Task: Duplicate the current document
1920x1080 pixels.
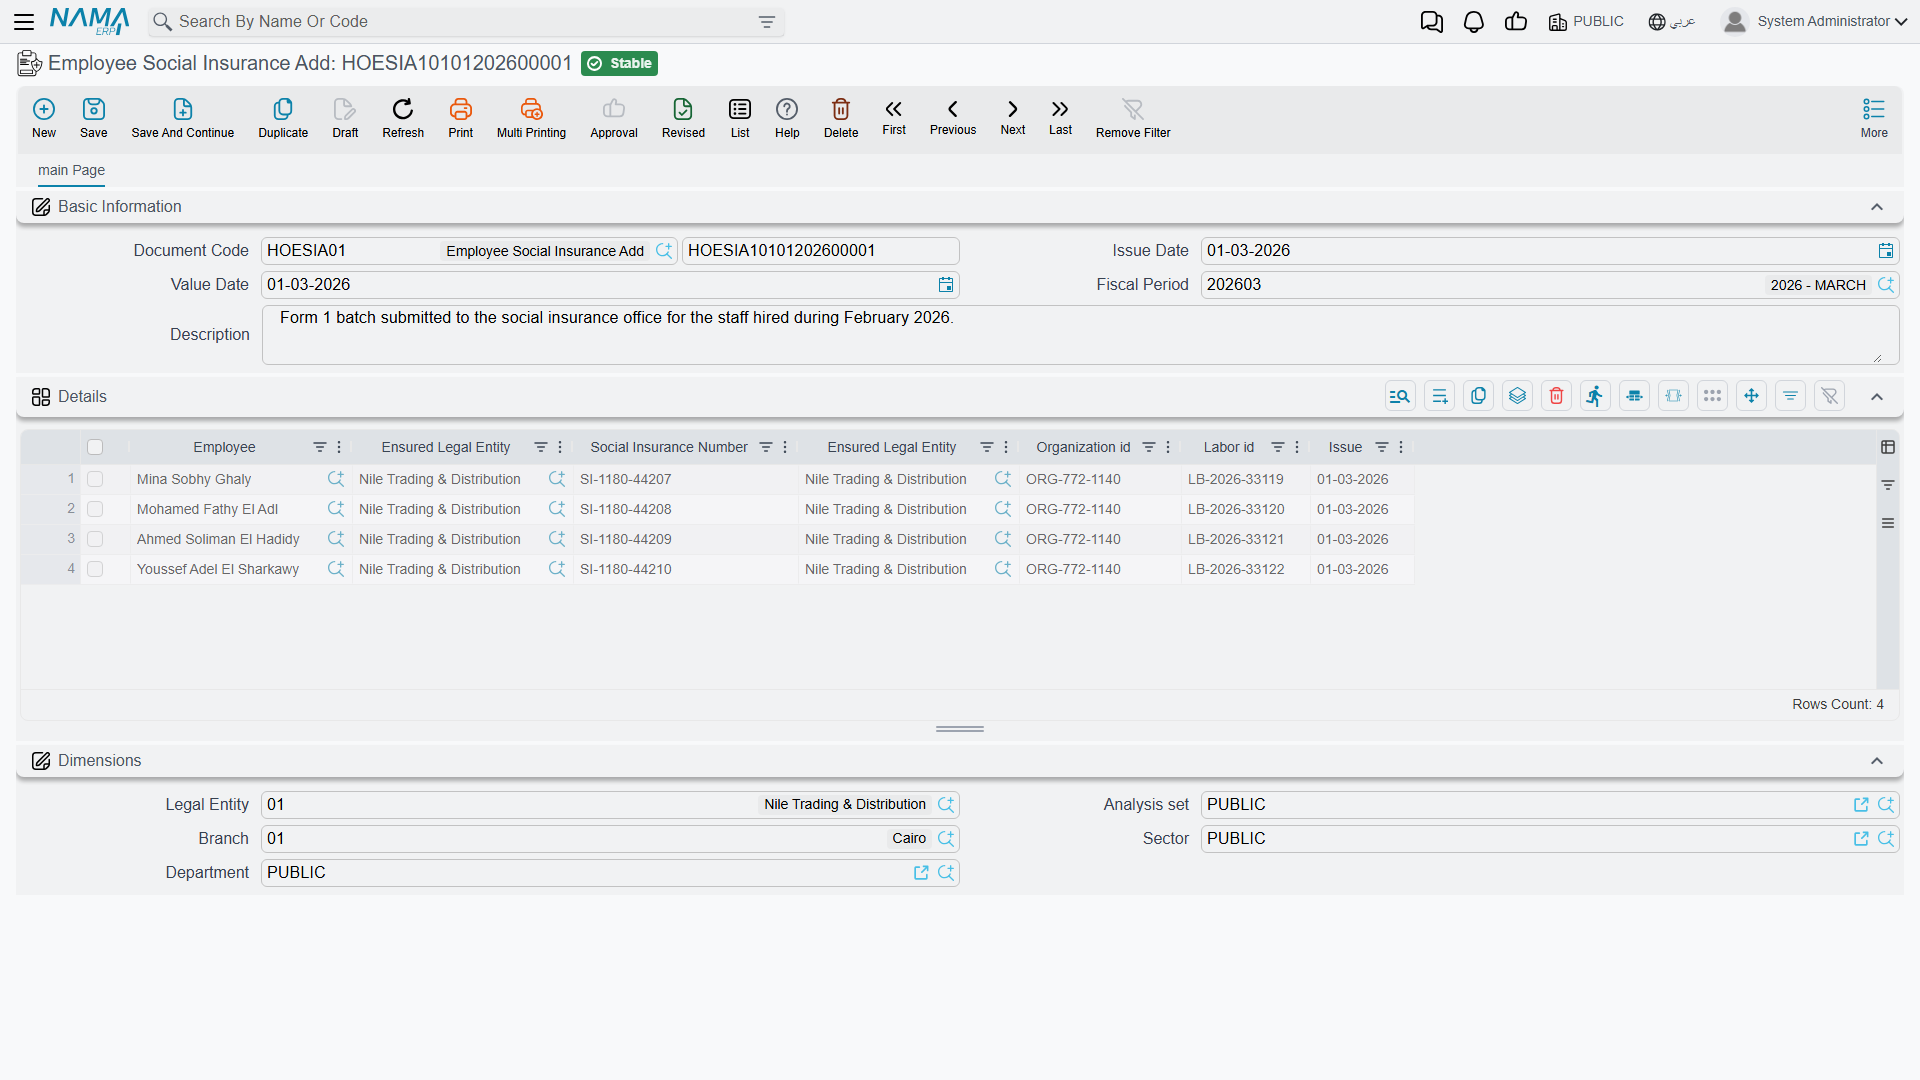Action: 283,118
